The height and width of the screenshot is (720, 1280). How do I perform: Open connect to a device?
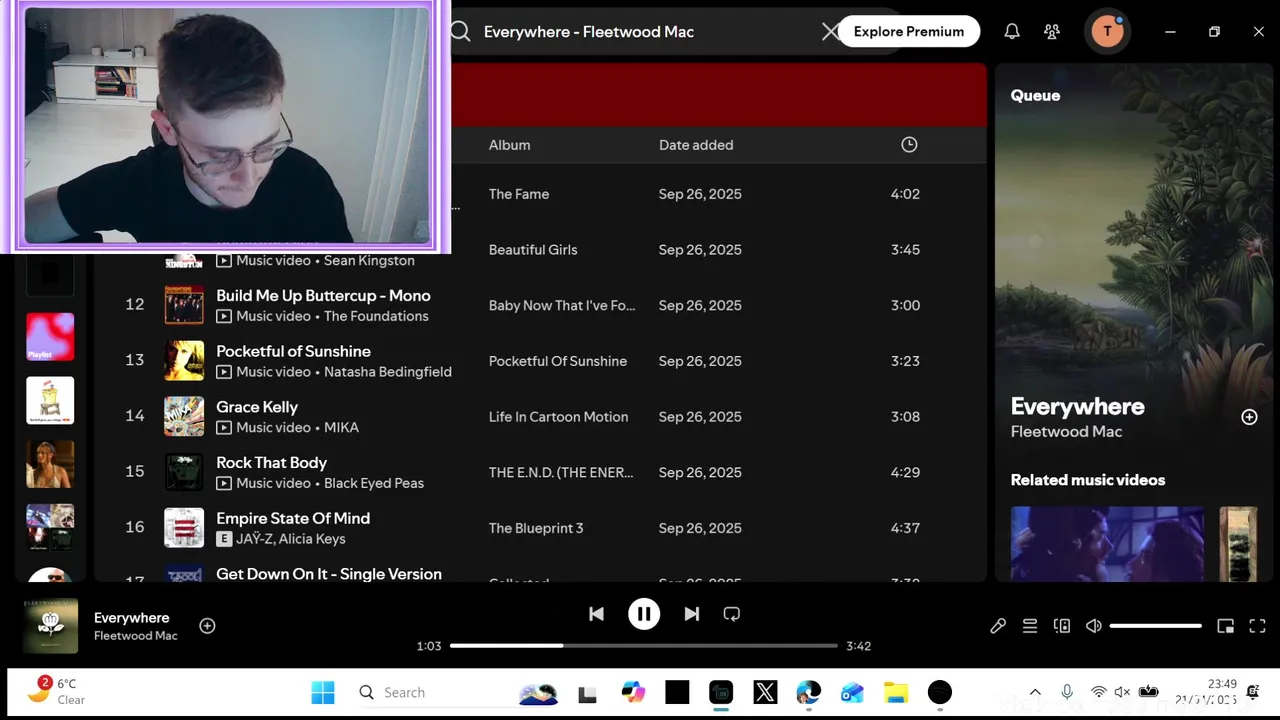(x=1062, y=626)
